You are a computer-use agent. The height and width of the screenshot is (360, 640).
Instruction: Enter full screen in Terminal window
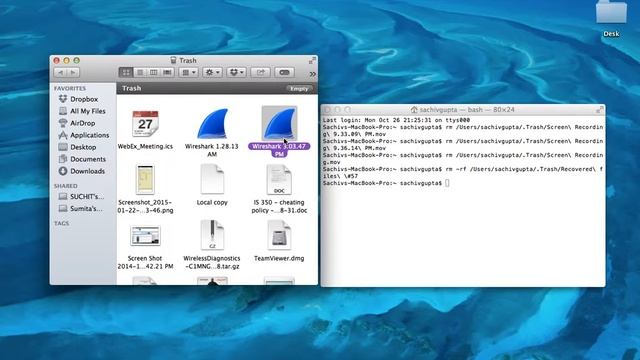pos(600,110)
